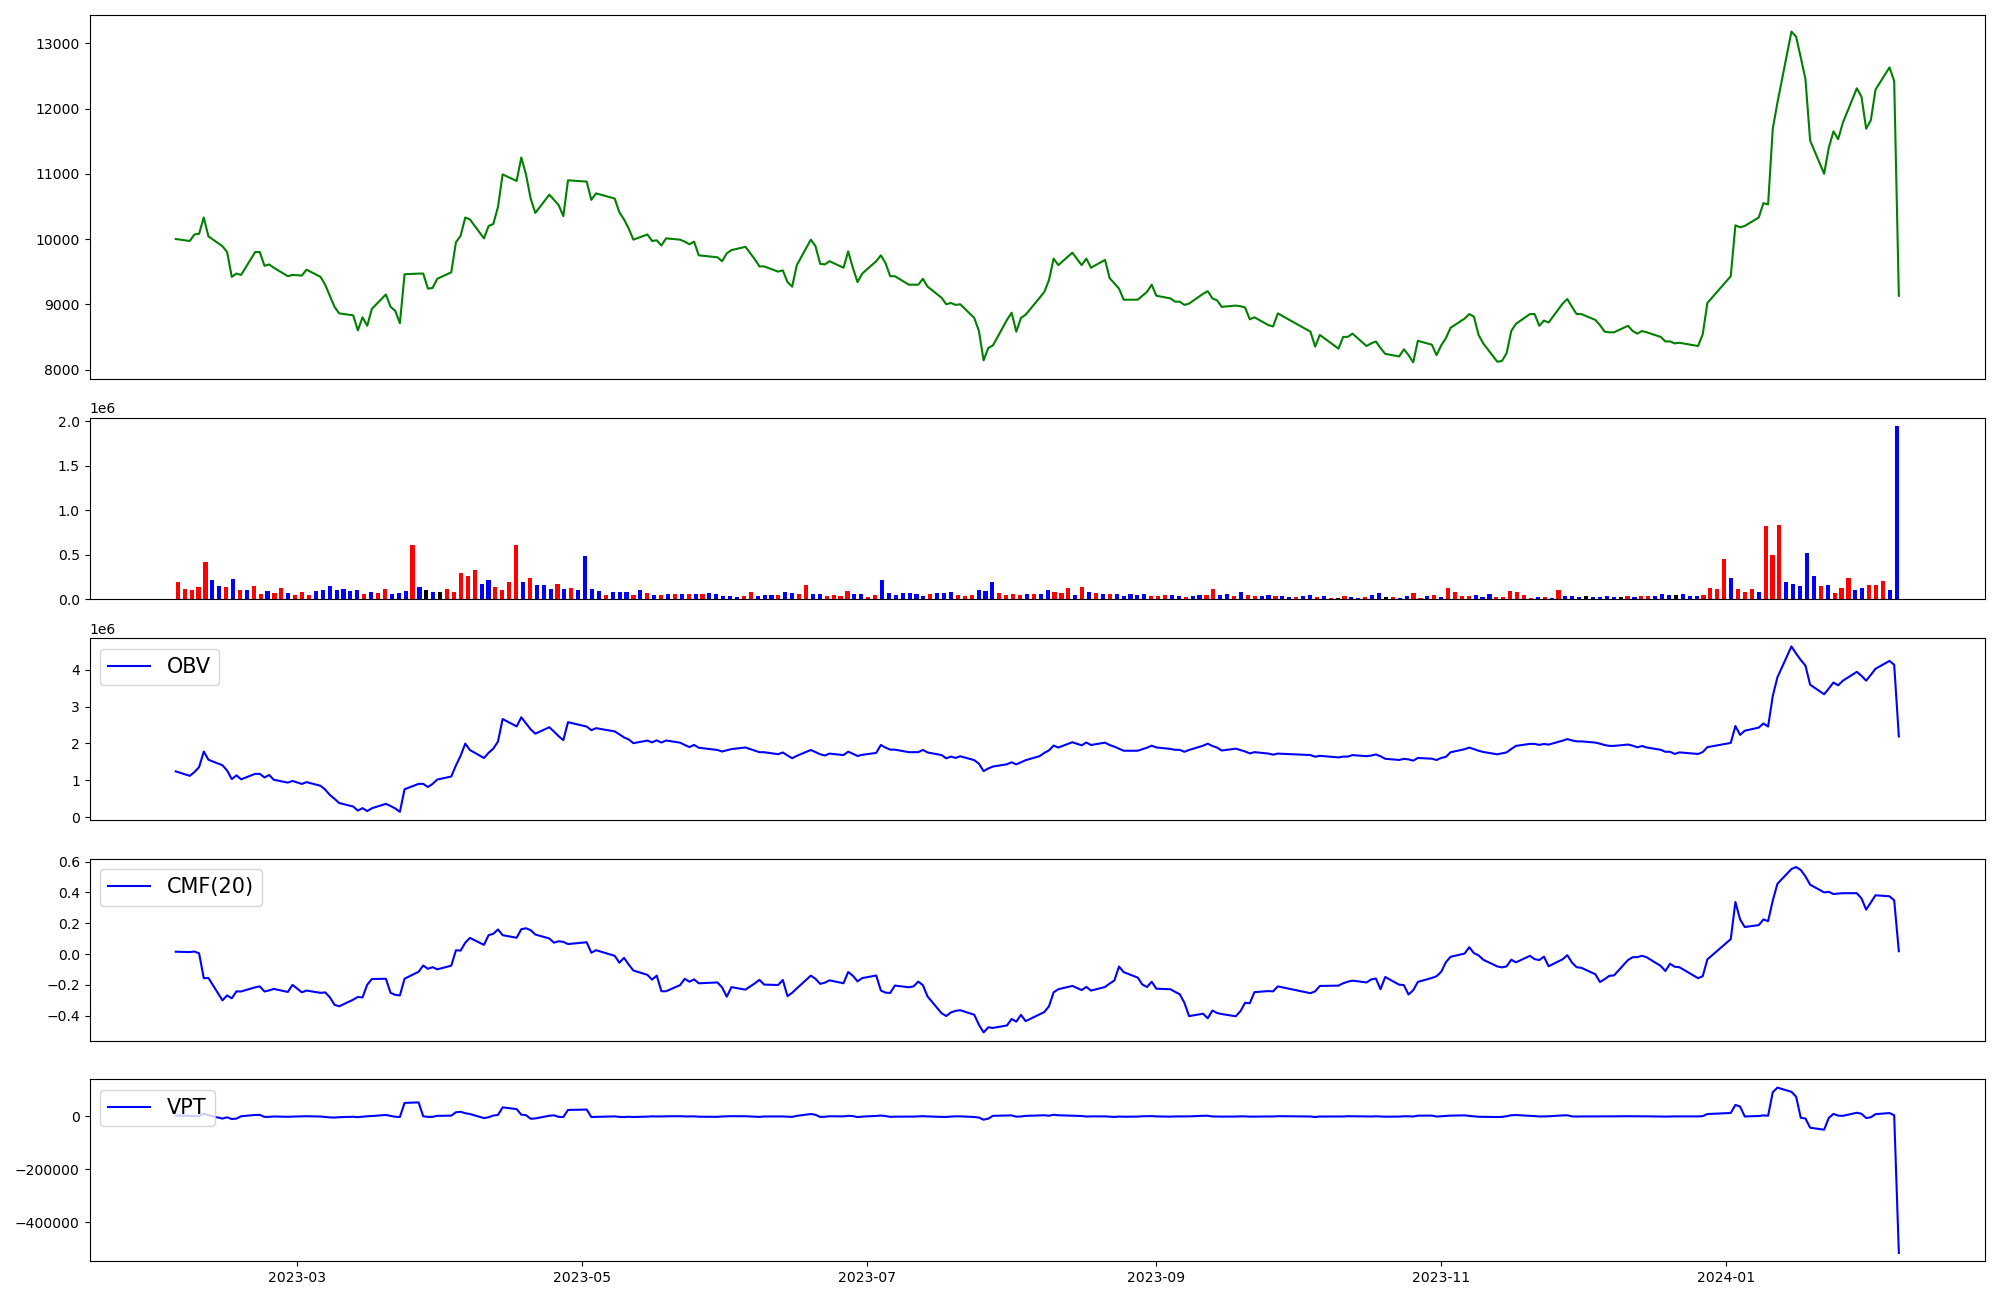This screenshot has height=1300, width=2000.
Task: Click the OBV legend label
Action: click(188, 667)
